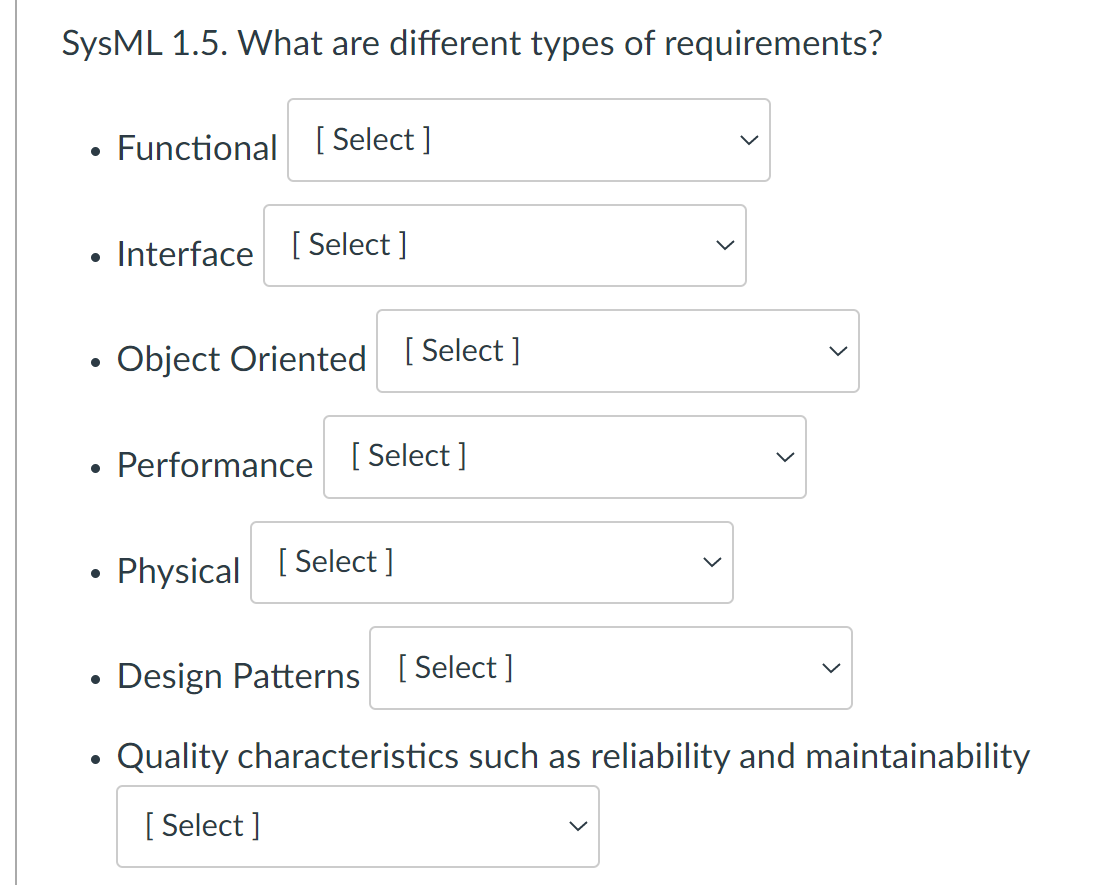Click the label Quality characteristics such as reliability
The width and height of the screenshot is (1109, 885).
(572, 757)
